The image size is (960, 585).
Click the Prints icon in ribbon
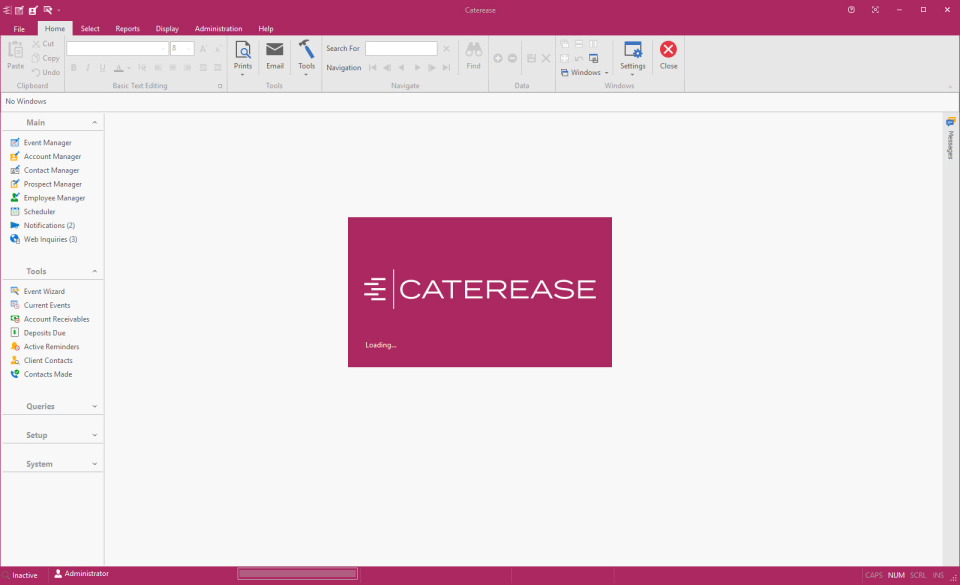(x=243, y=50)
